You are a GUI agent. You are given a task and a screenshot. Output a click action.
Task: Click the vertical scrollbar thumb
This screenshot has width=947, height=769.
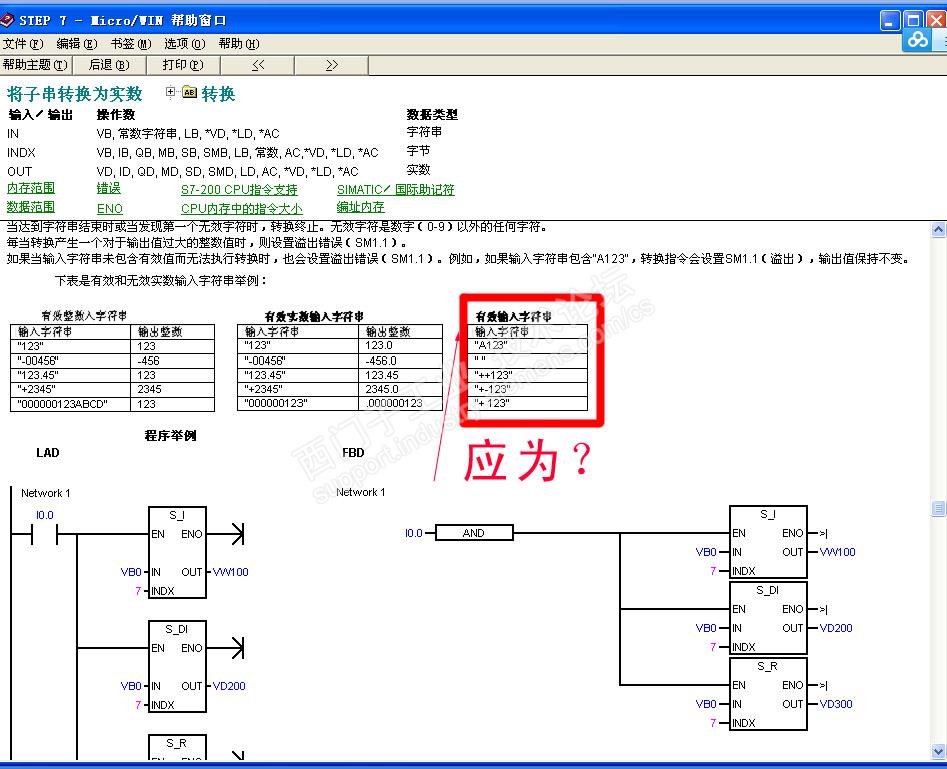[x=938, y=509]
